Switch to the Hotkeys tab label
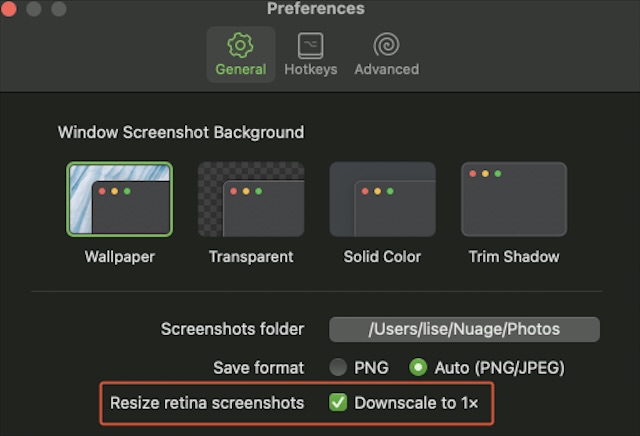The height and width of the screenshot is (436, 640). coord(310,69)
